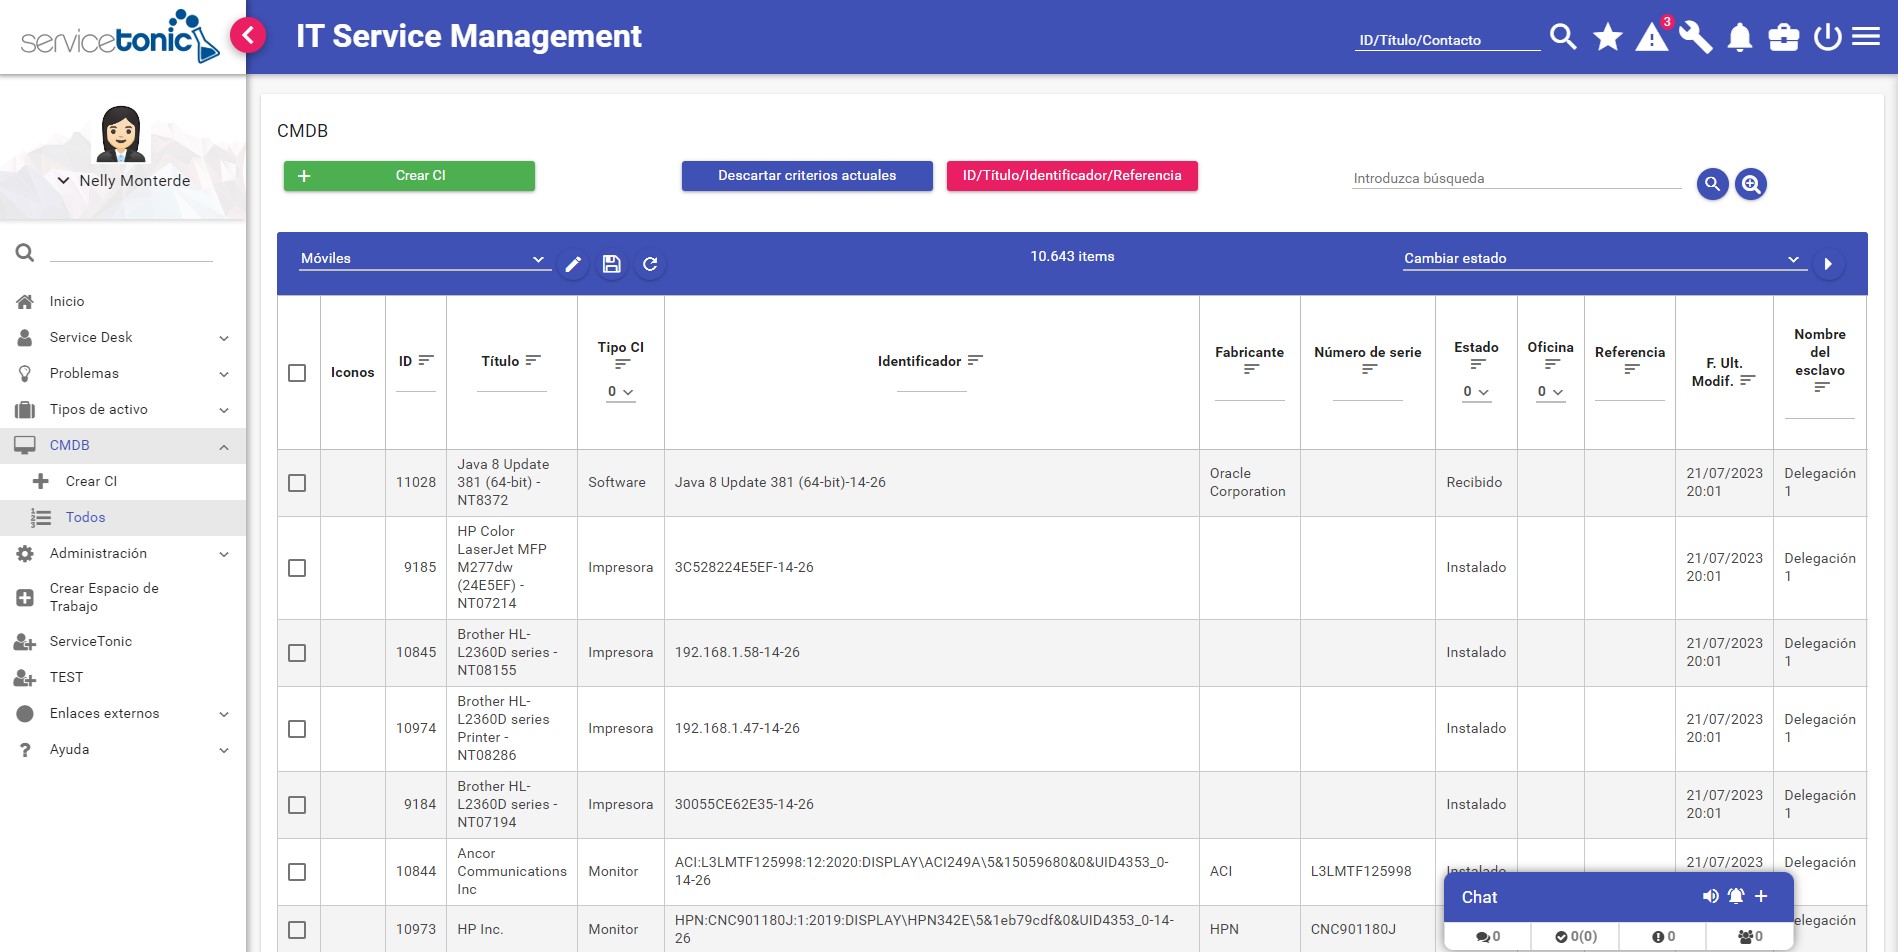
Task: Click the power off icon
Action: (x=1826, y=36)
